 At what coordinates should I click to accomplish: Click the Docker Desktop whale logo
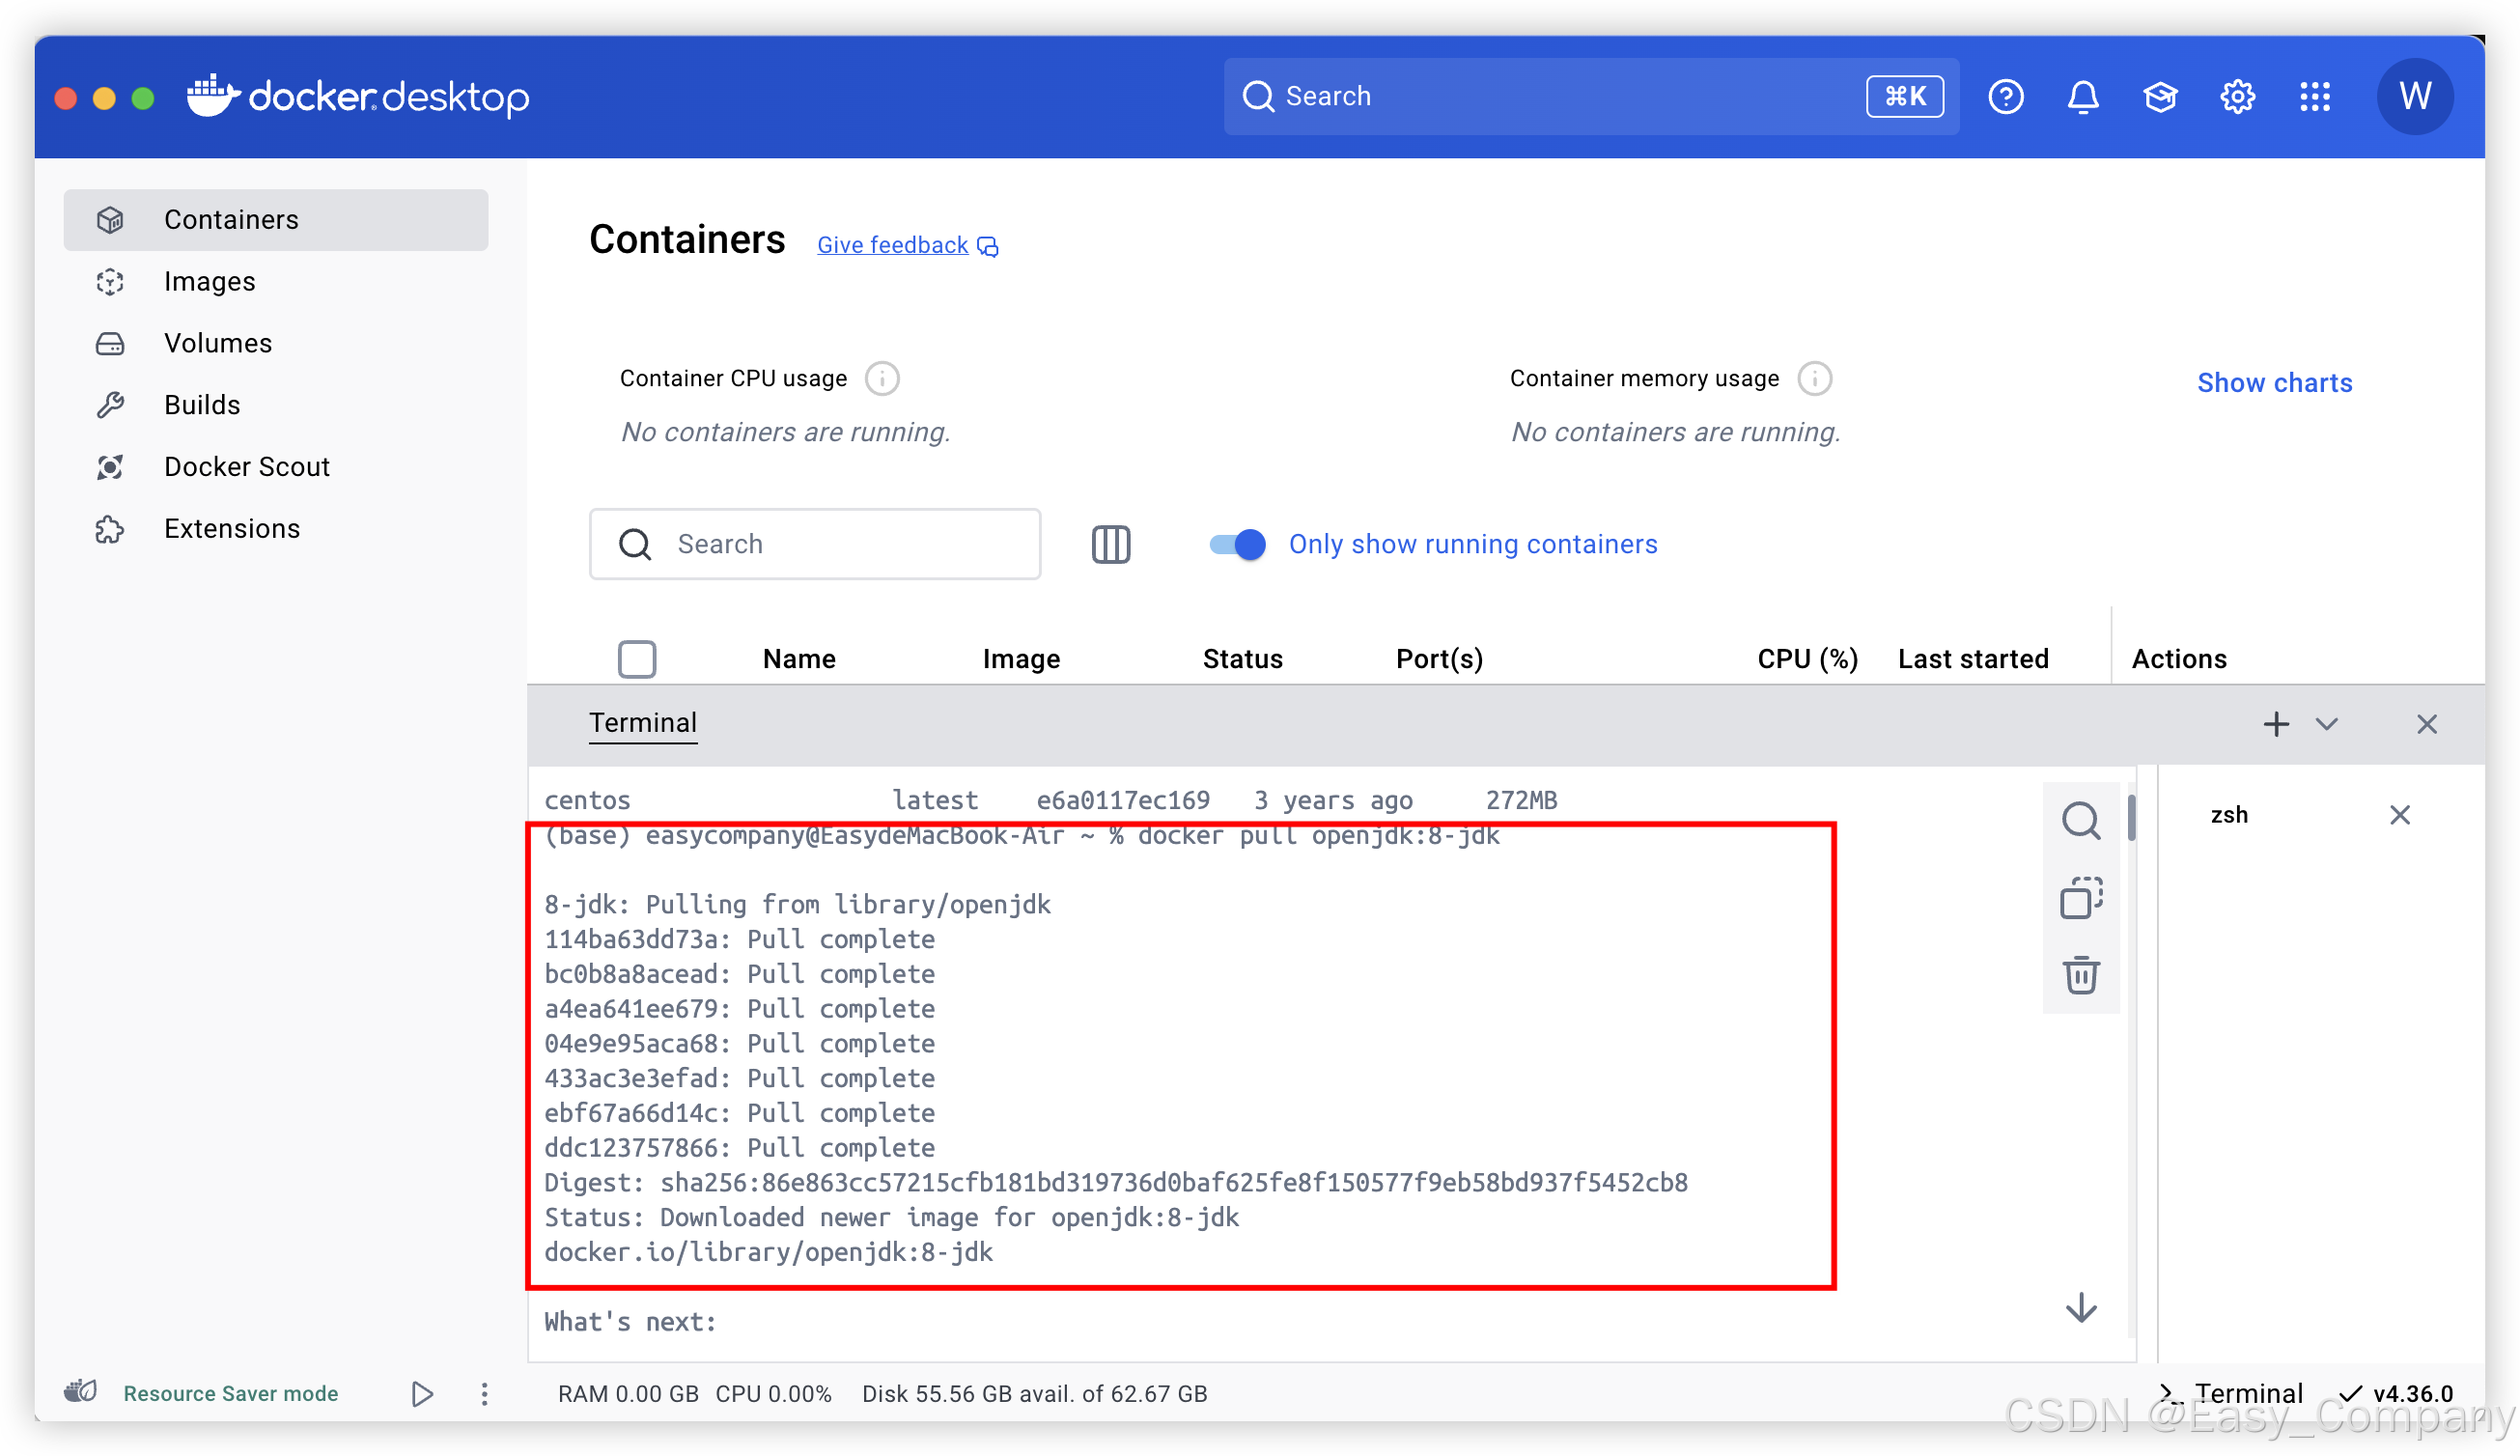pos(357,96)
